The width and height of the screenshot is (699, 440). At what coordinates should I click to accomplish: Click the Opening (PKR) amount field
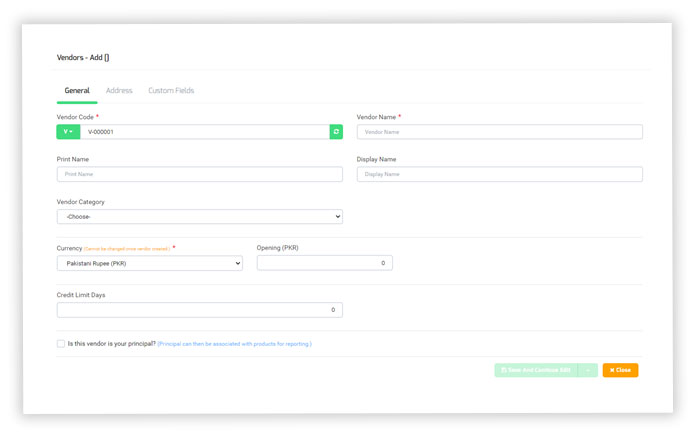(x=324, y=263)
